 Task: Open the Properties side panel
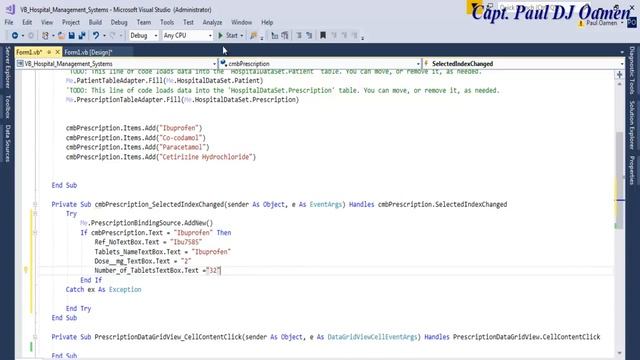click(632, 170)
